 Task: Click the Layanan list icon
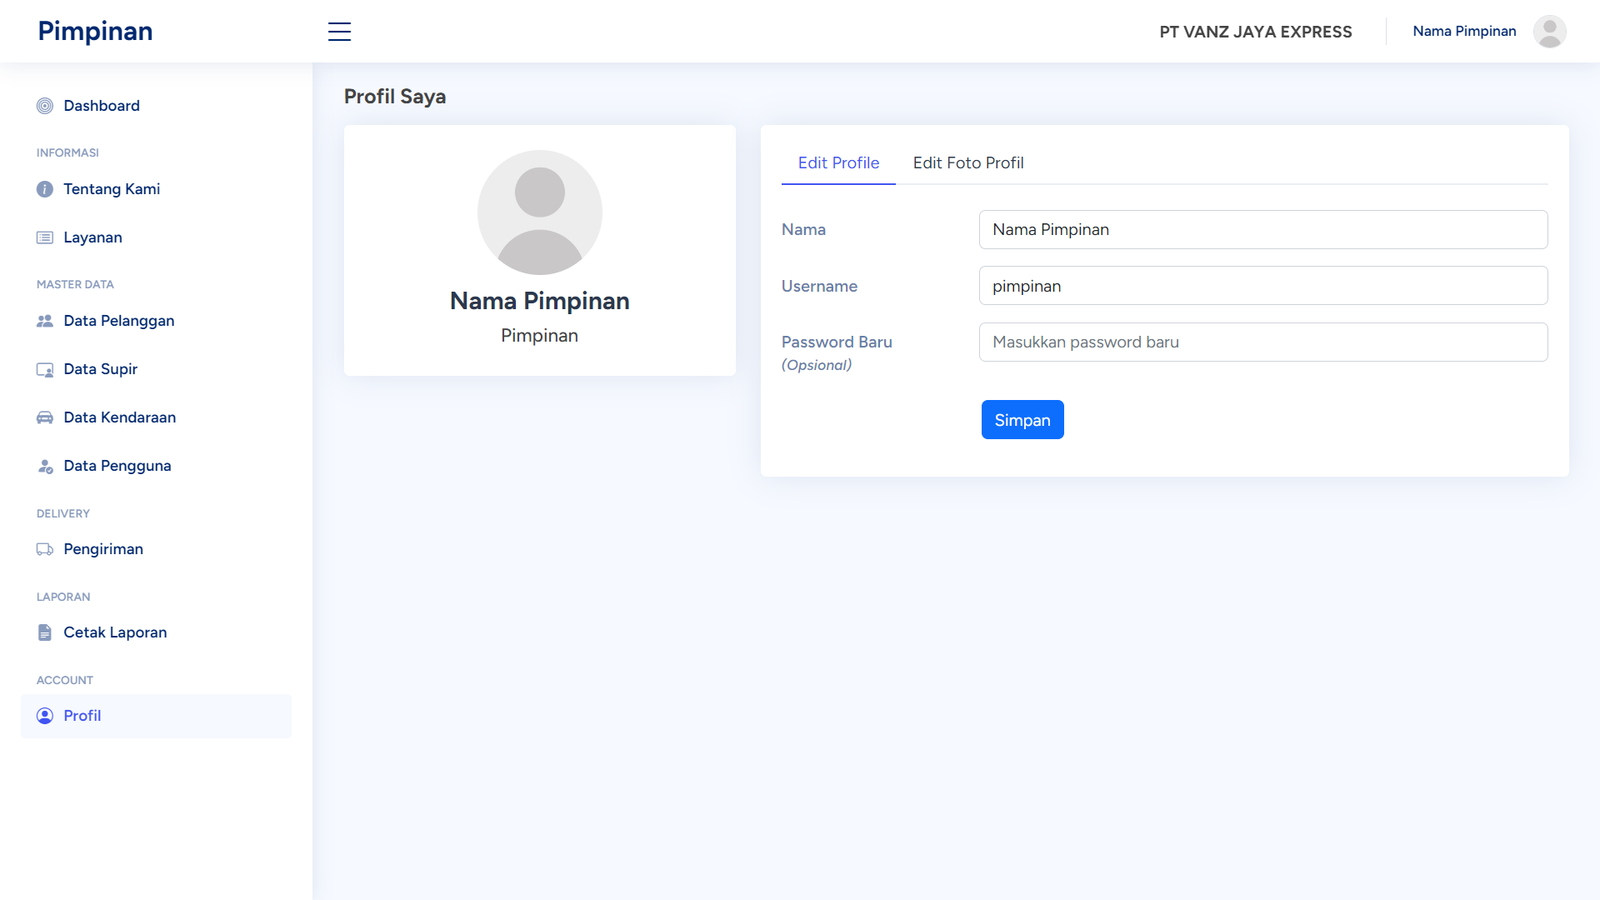[45, 238]
